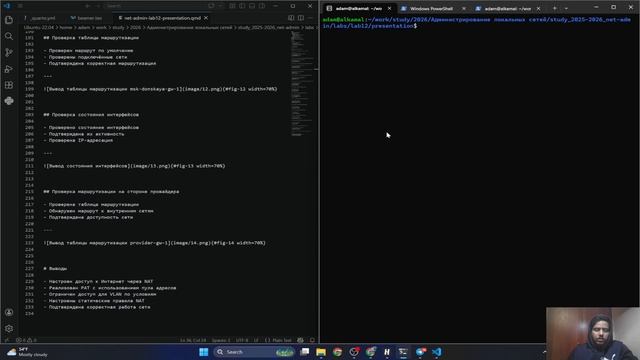Click the Ln/Col cursor position indicator
Image resolution: width=640 pixels, height=360 pixels.
tap(193, 340)
